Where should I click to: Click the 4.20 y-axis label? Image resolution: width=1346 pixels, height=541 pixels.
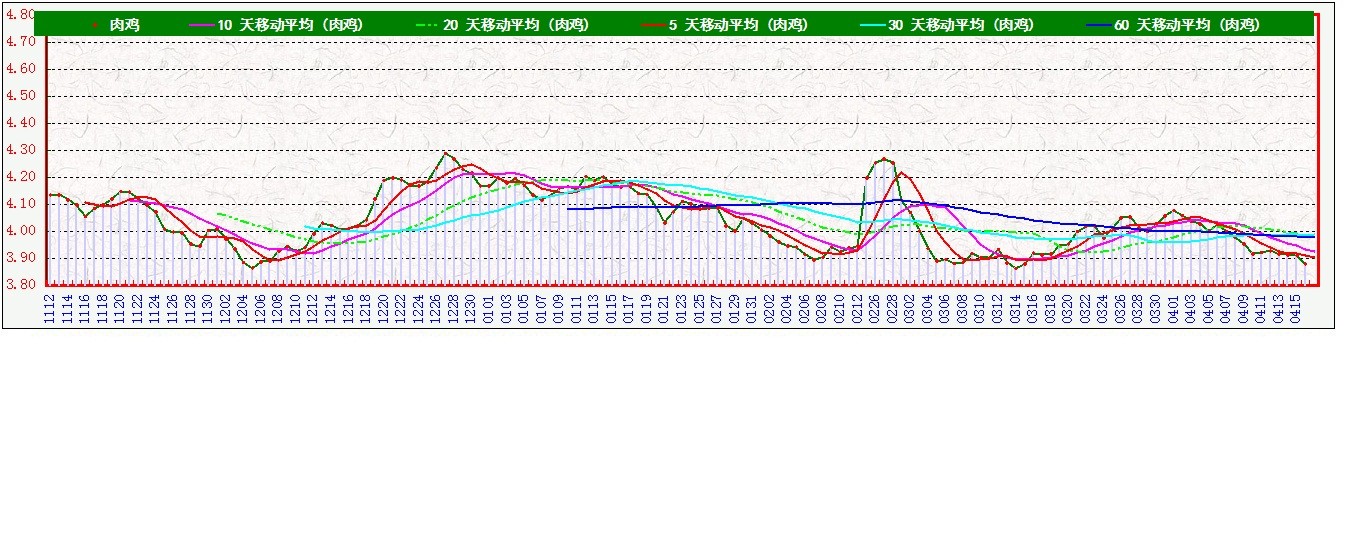22,177
